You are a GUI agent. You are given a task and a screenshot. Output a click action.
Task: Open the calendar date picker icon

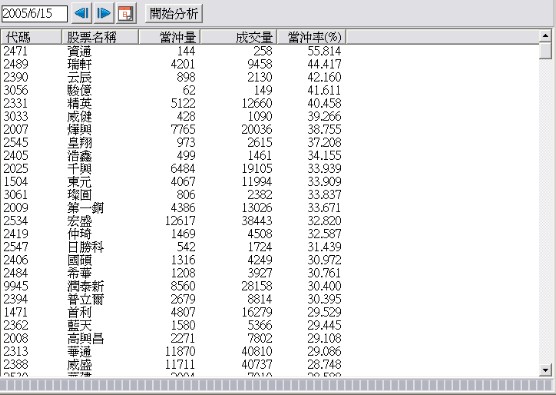point(126,13)
